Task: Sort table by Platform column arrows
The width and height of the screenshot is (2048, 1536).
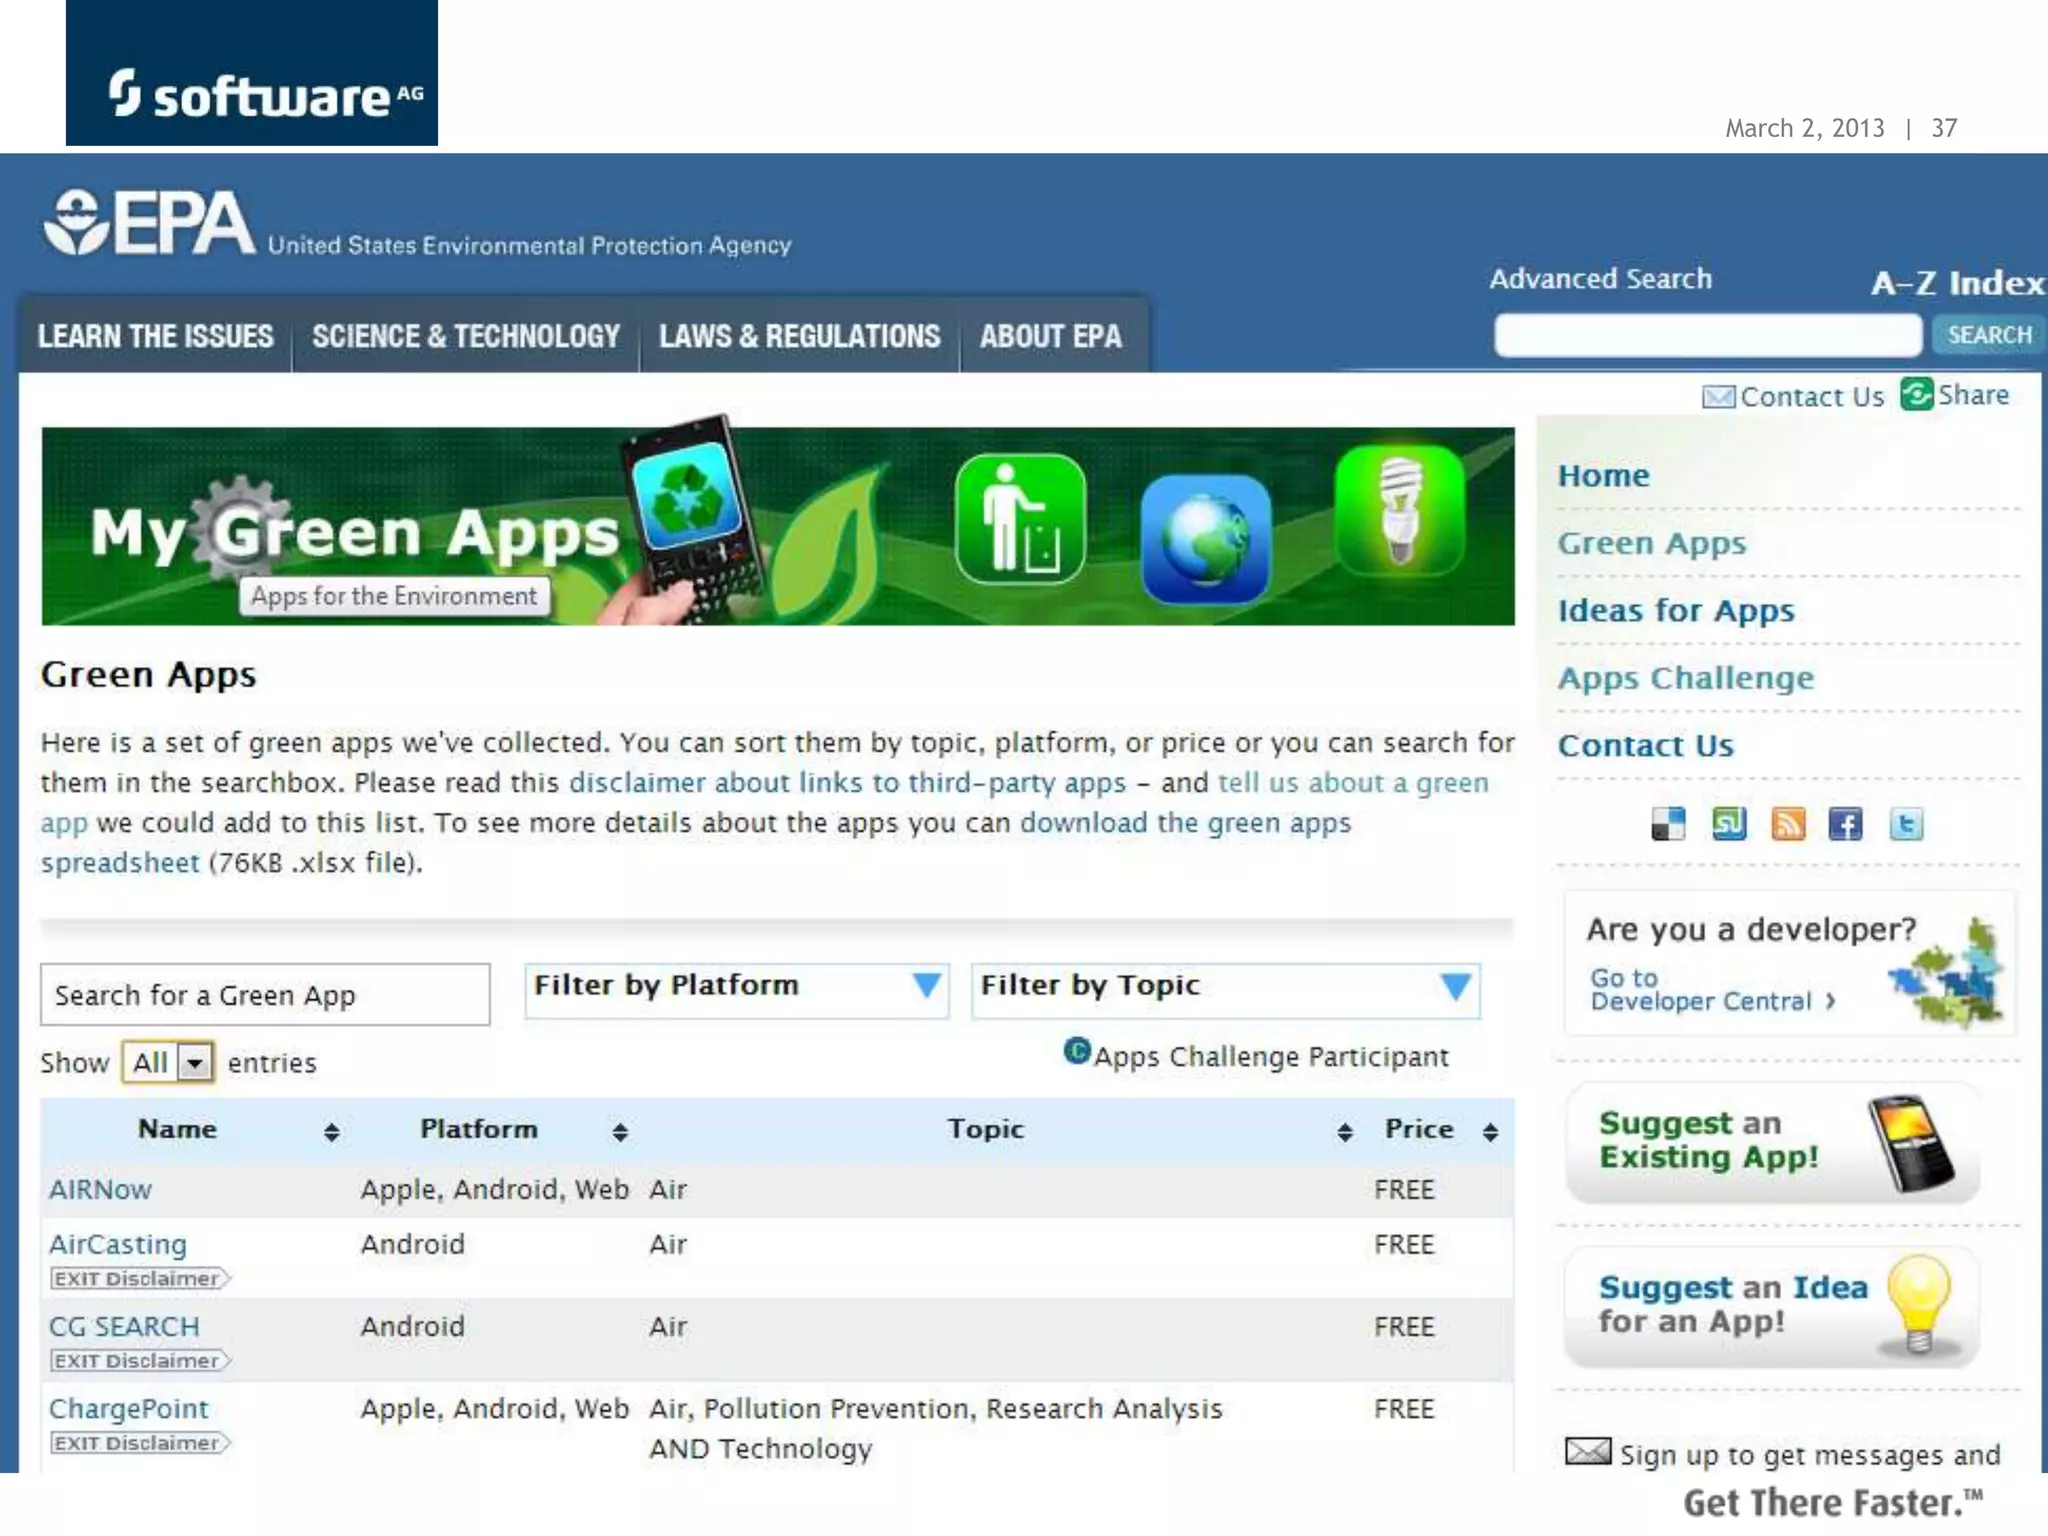Action: coord(620,1131)
